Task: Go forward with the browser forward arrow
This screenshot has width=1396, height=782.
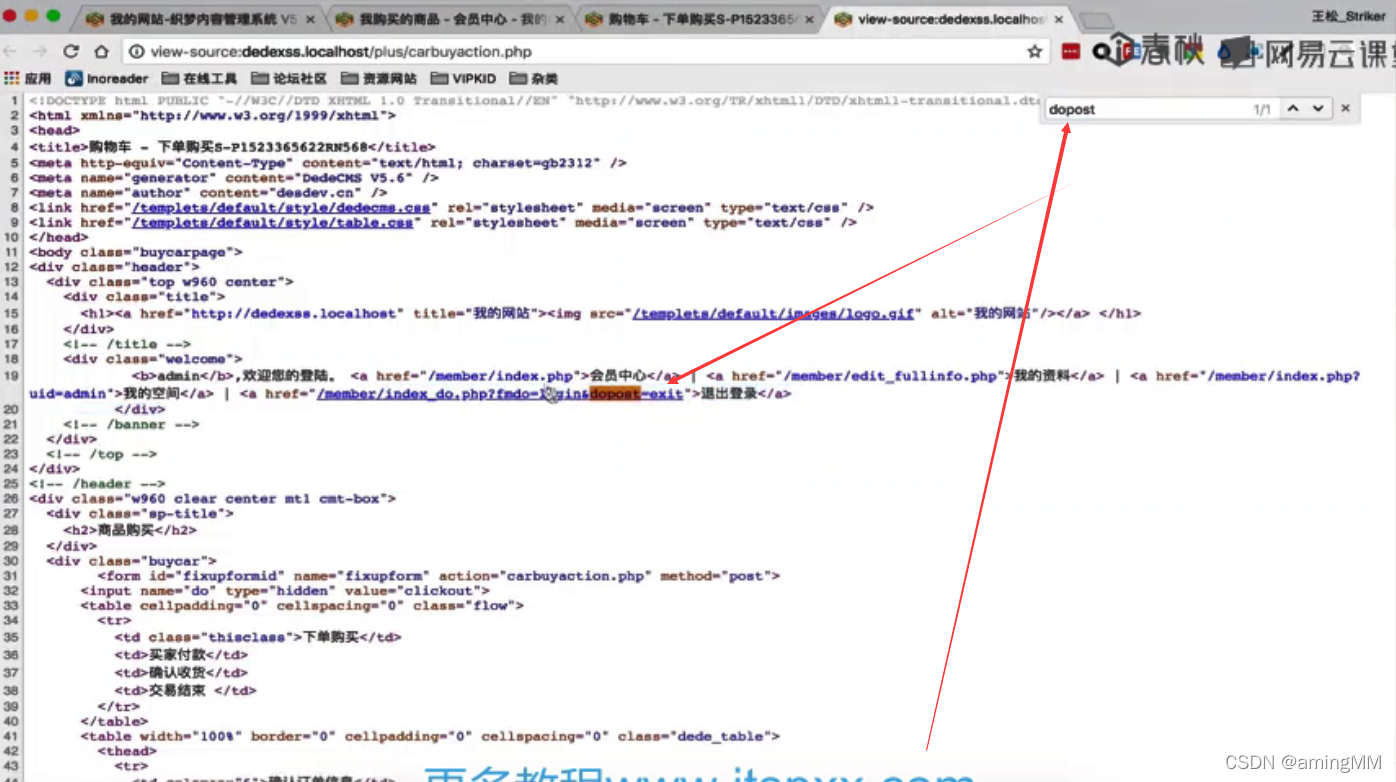Action: pyautogui.click(x=38, y=51)
